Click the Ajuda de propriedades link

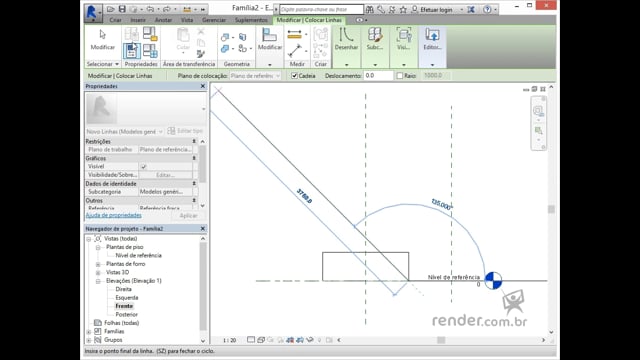coord(113,215)
